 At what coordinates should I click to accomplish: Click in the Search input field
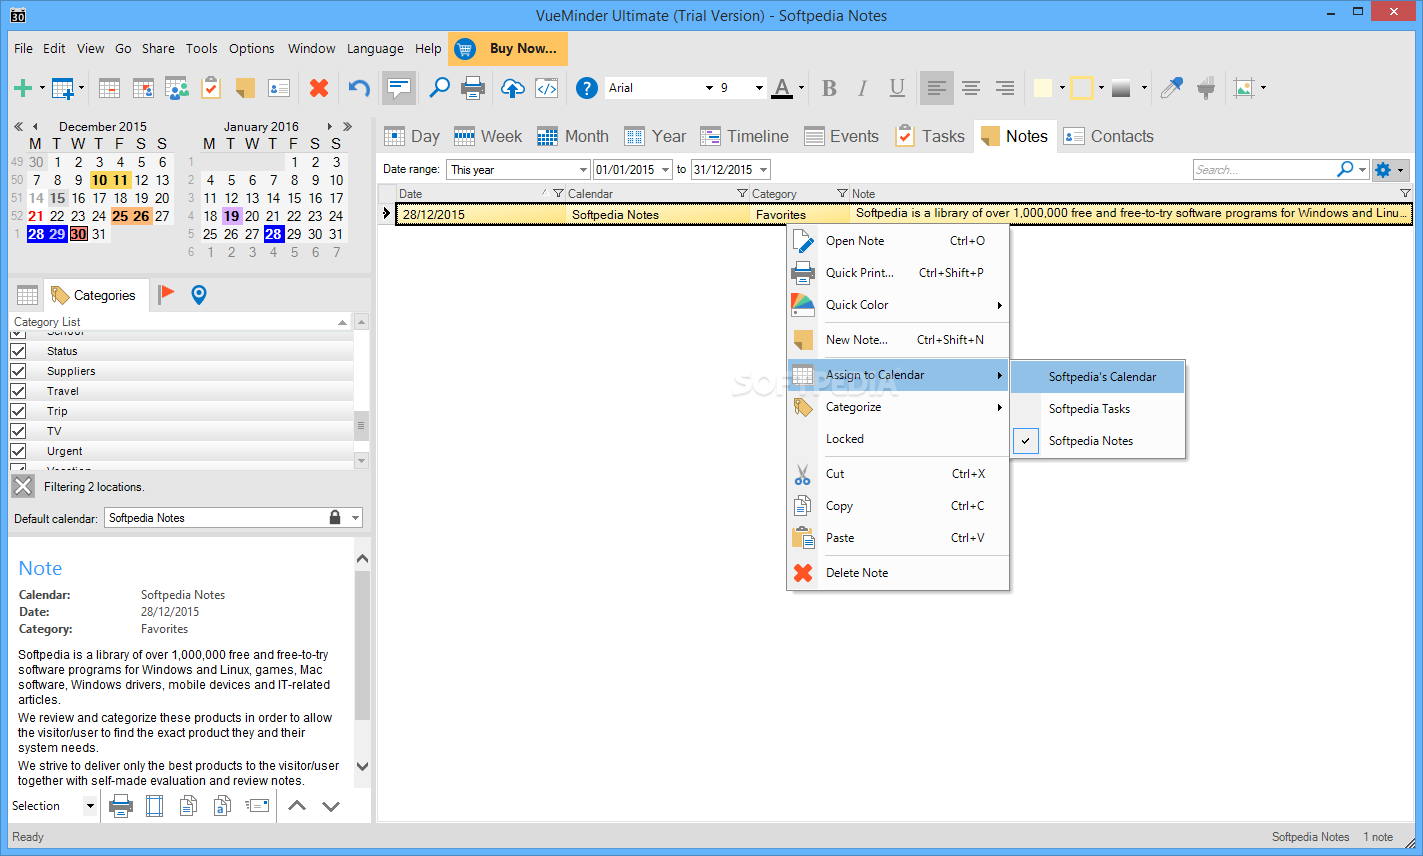coord(1262,170)
